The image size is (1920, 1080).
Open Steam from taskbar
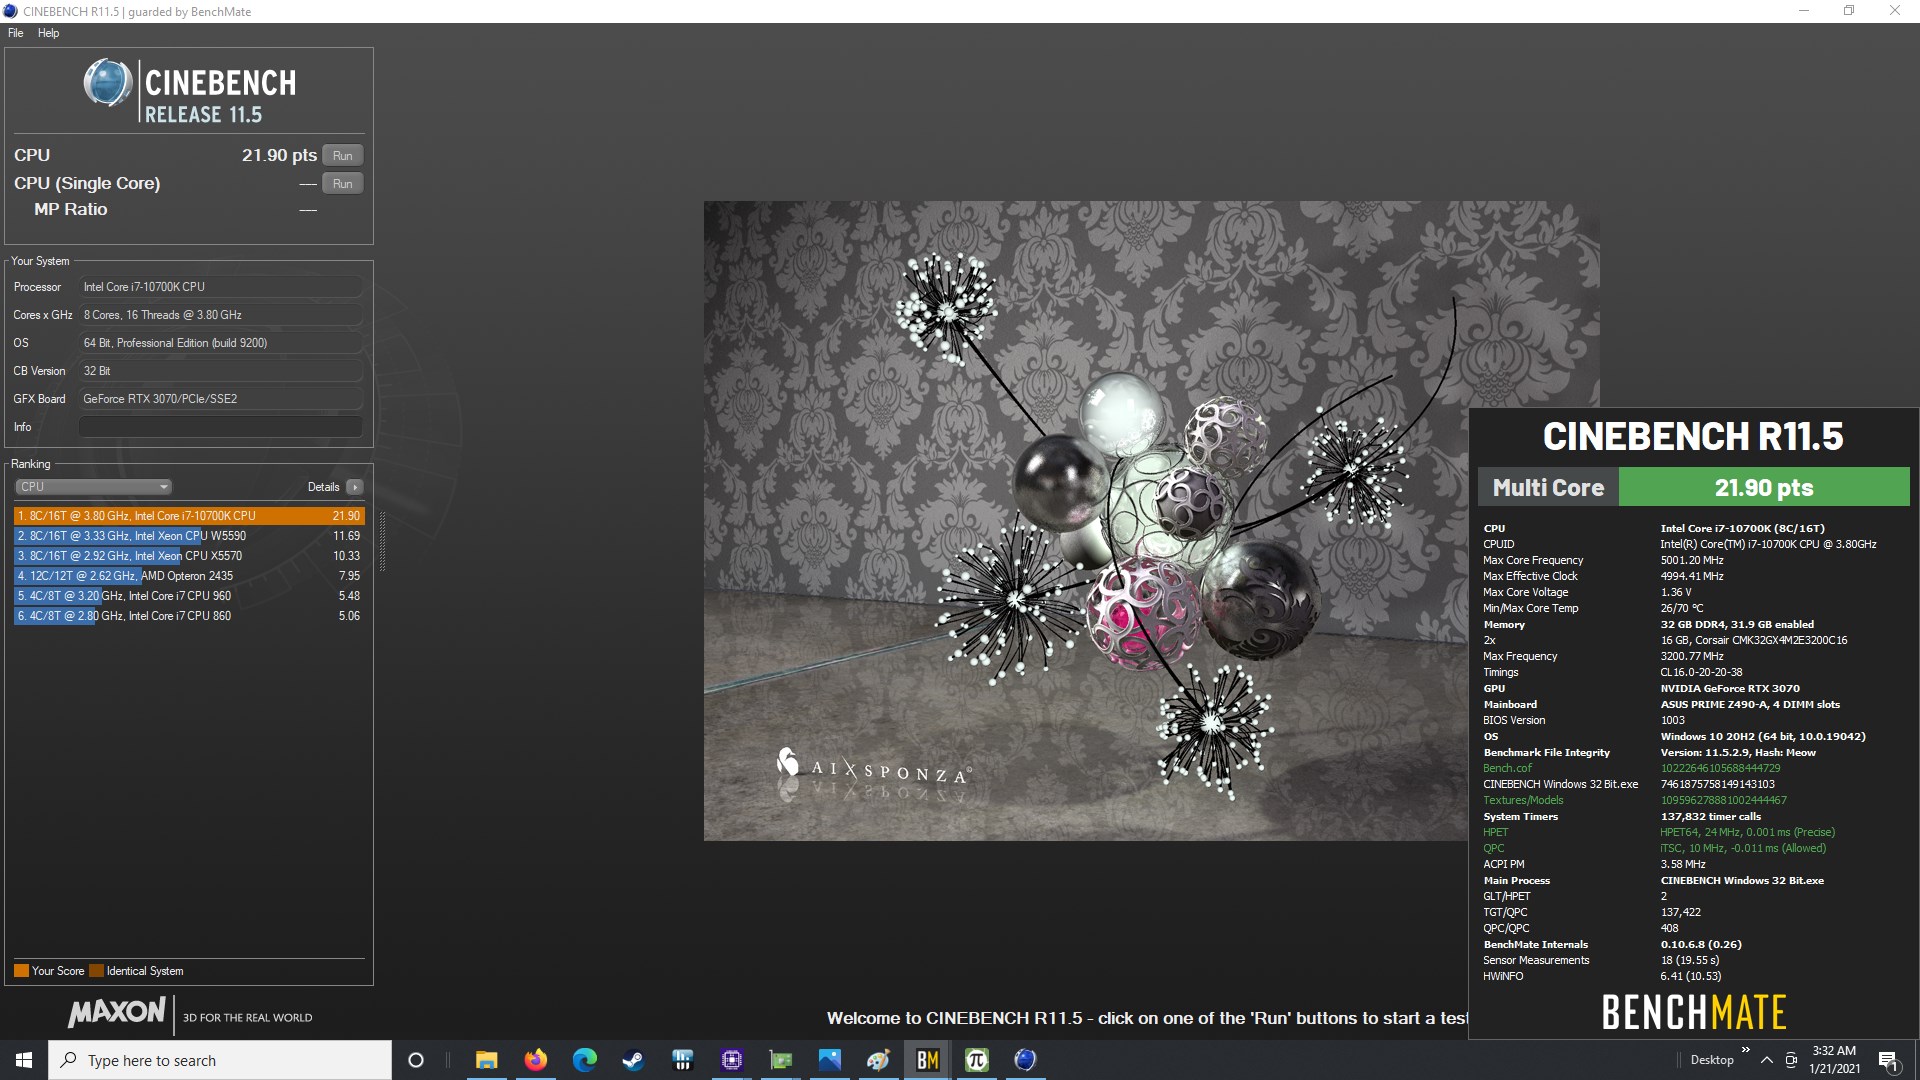coord(634,1060)
